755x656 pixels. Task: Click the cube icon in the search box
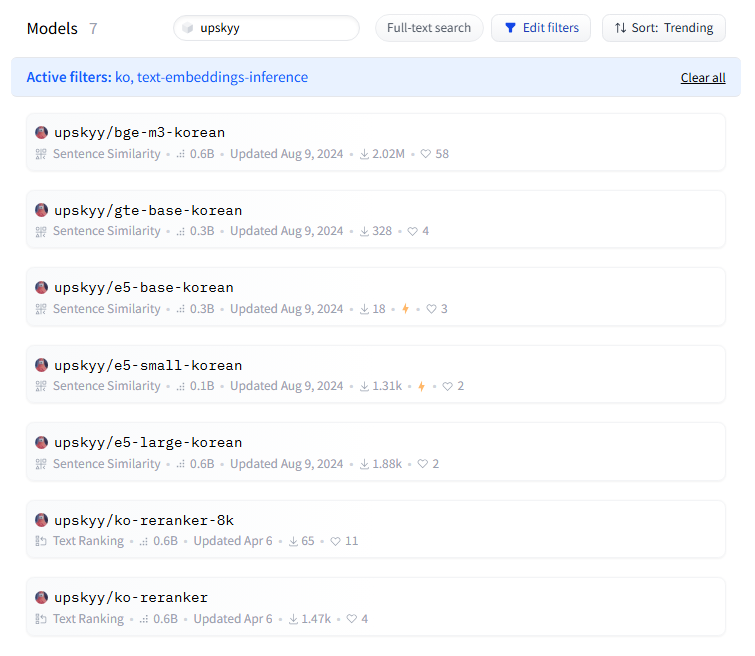click(188, 28)
